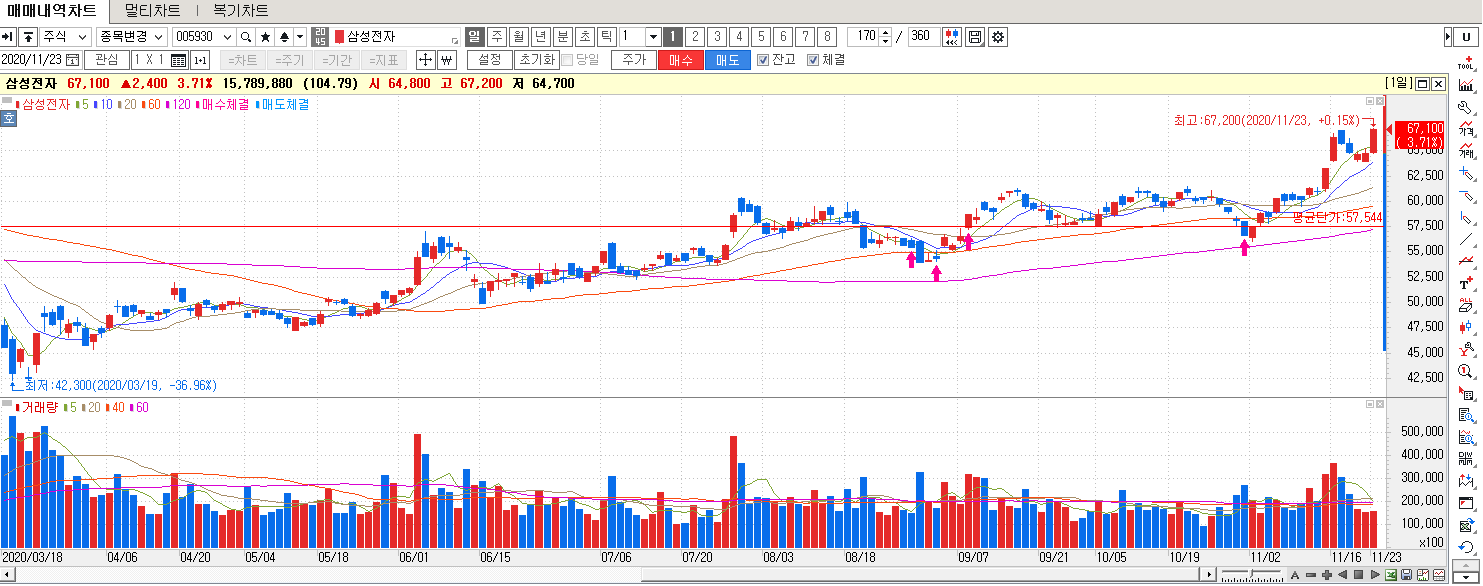Click the save chart layout icon
This screenshot has height=586, width=1483.
(x=975, y=37)
